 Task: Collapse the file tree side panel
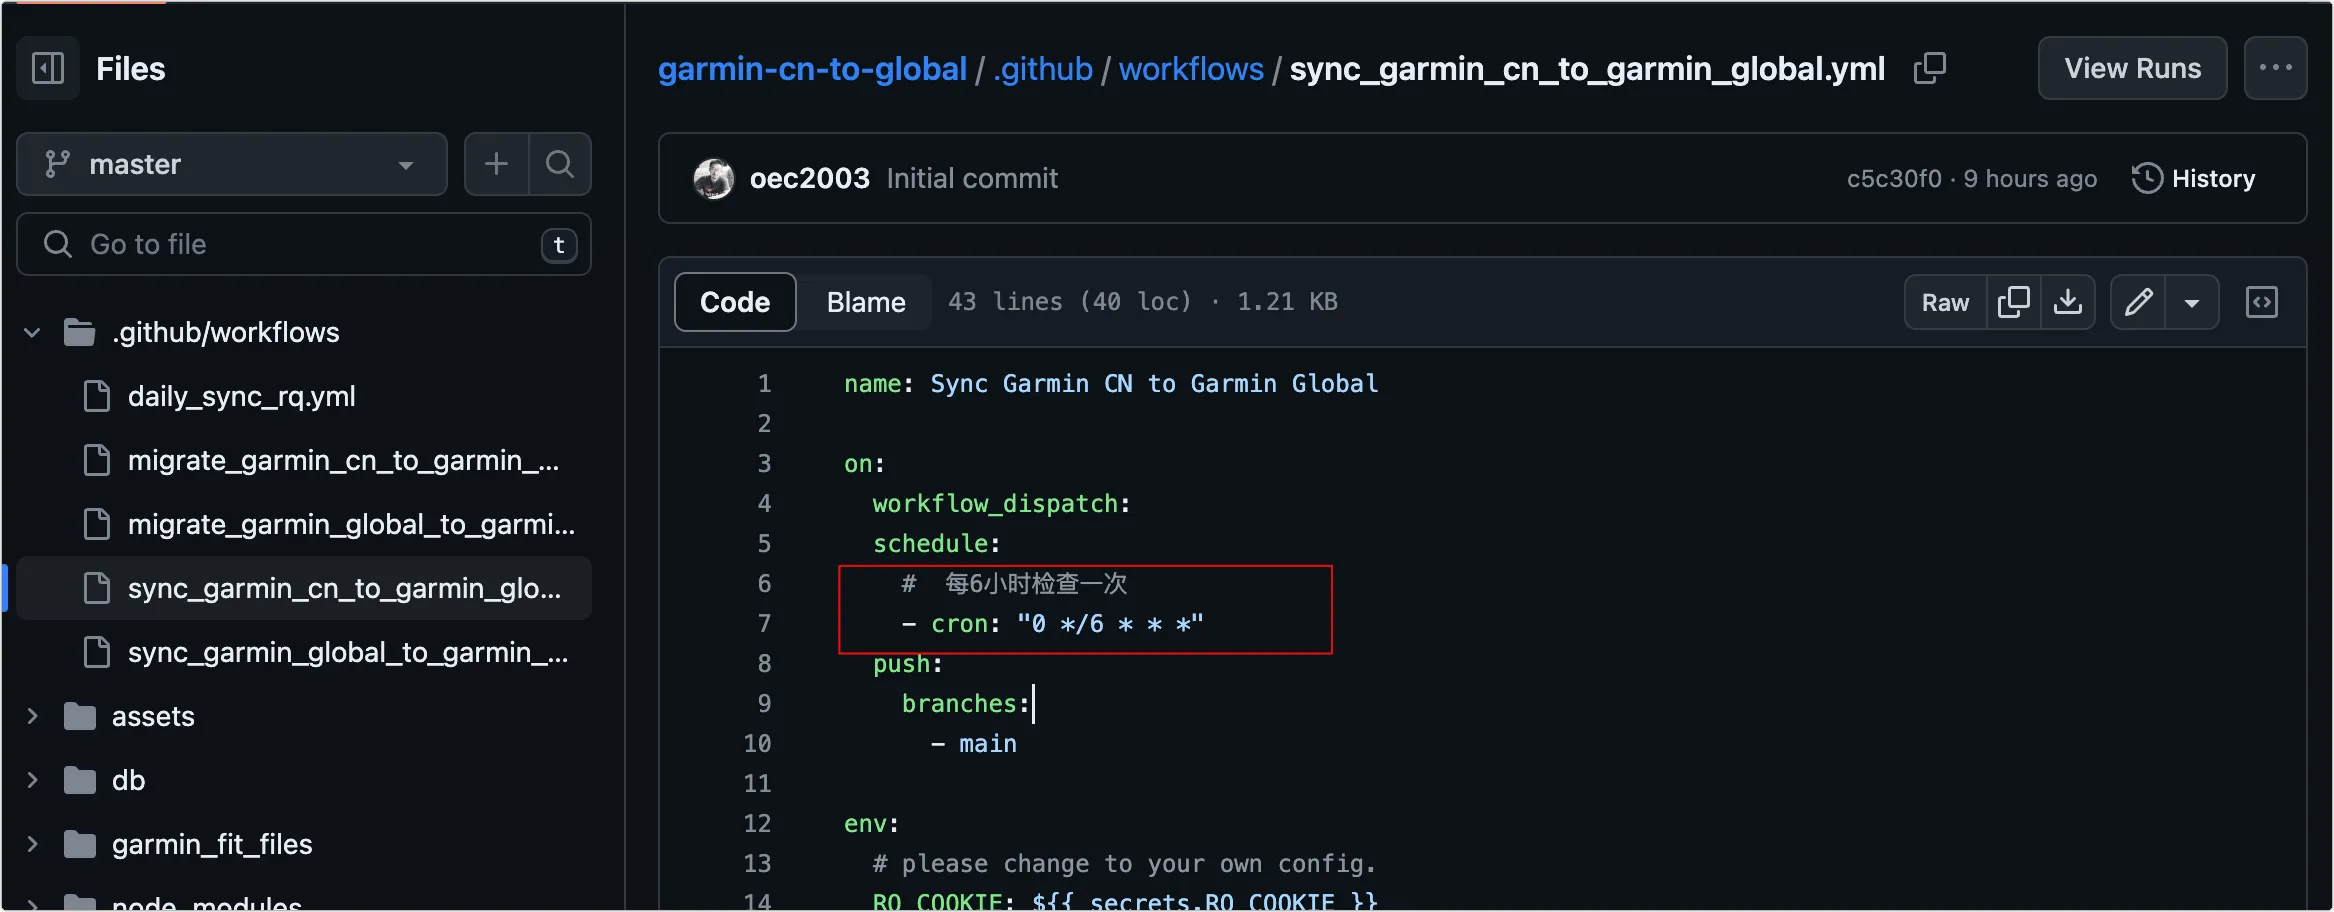coord(48,68)
